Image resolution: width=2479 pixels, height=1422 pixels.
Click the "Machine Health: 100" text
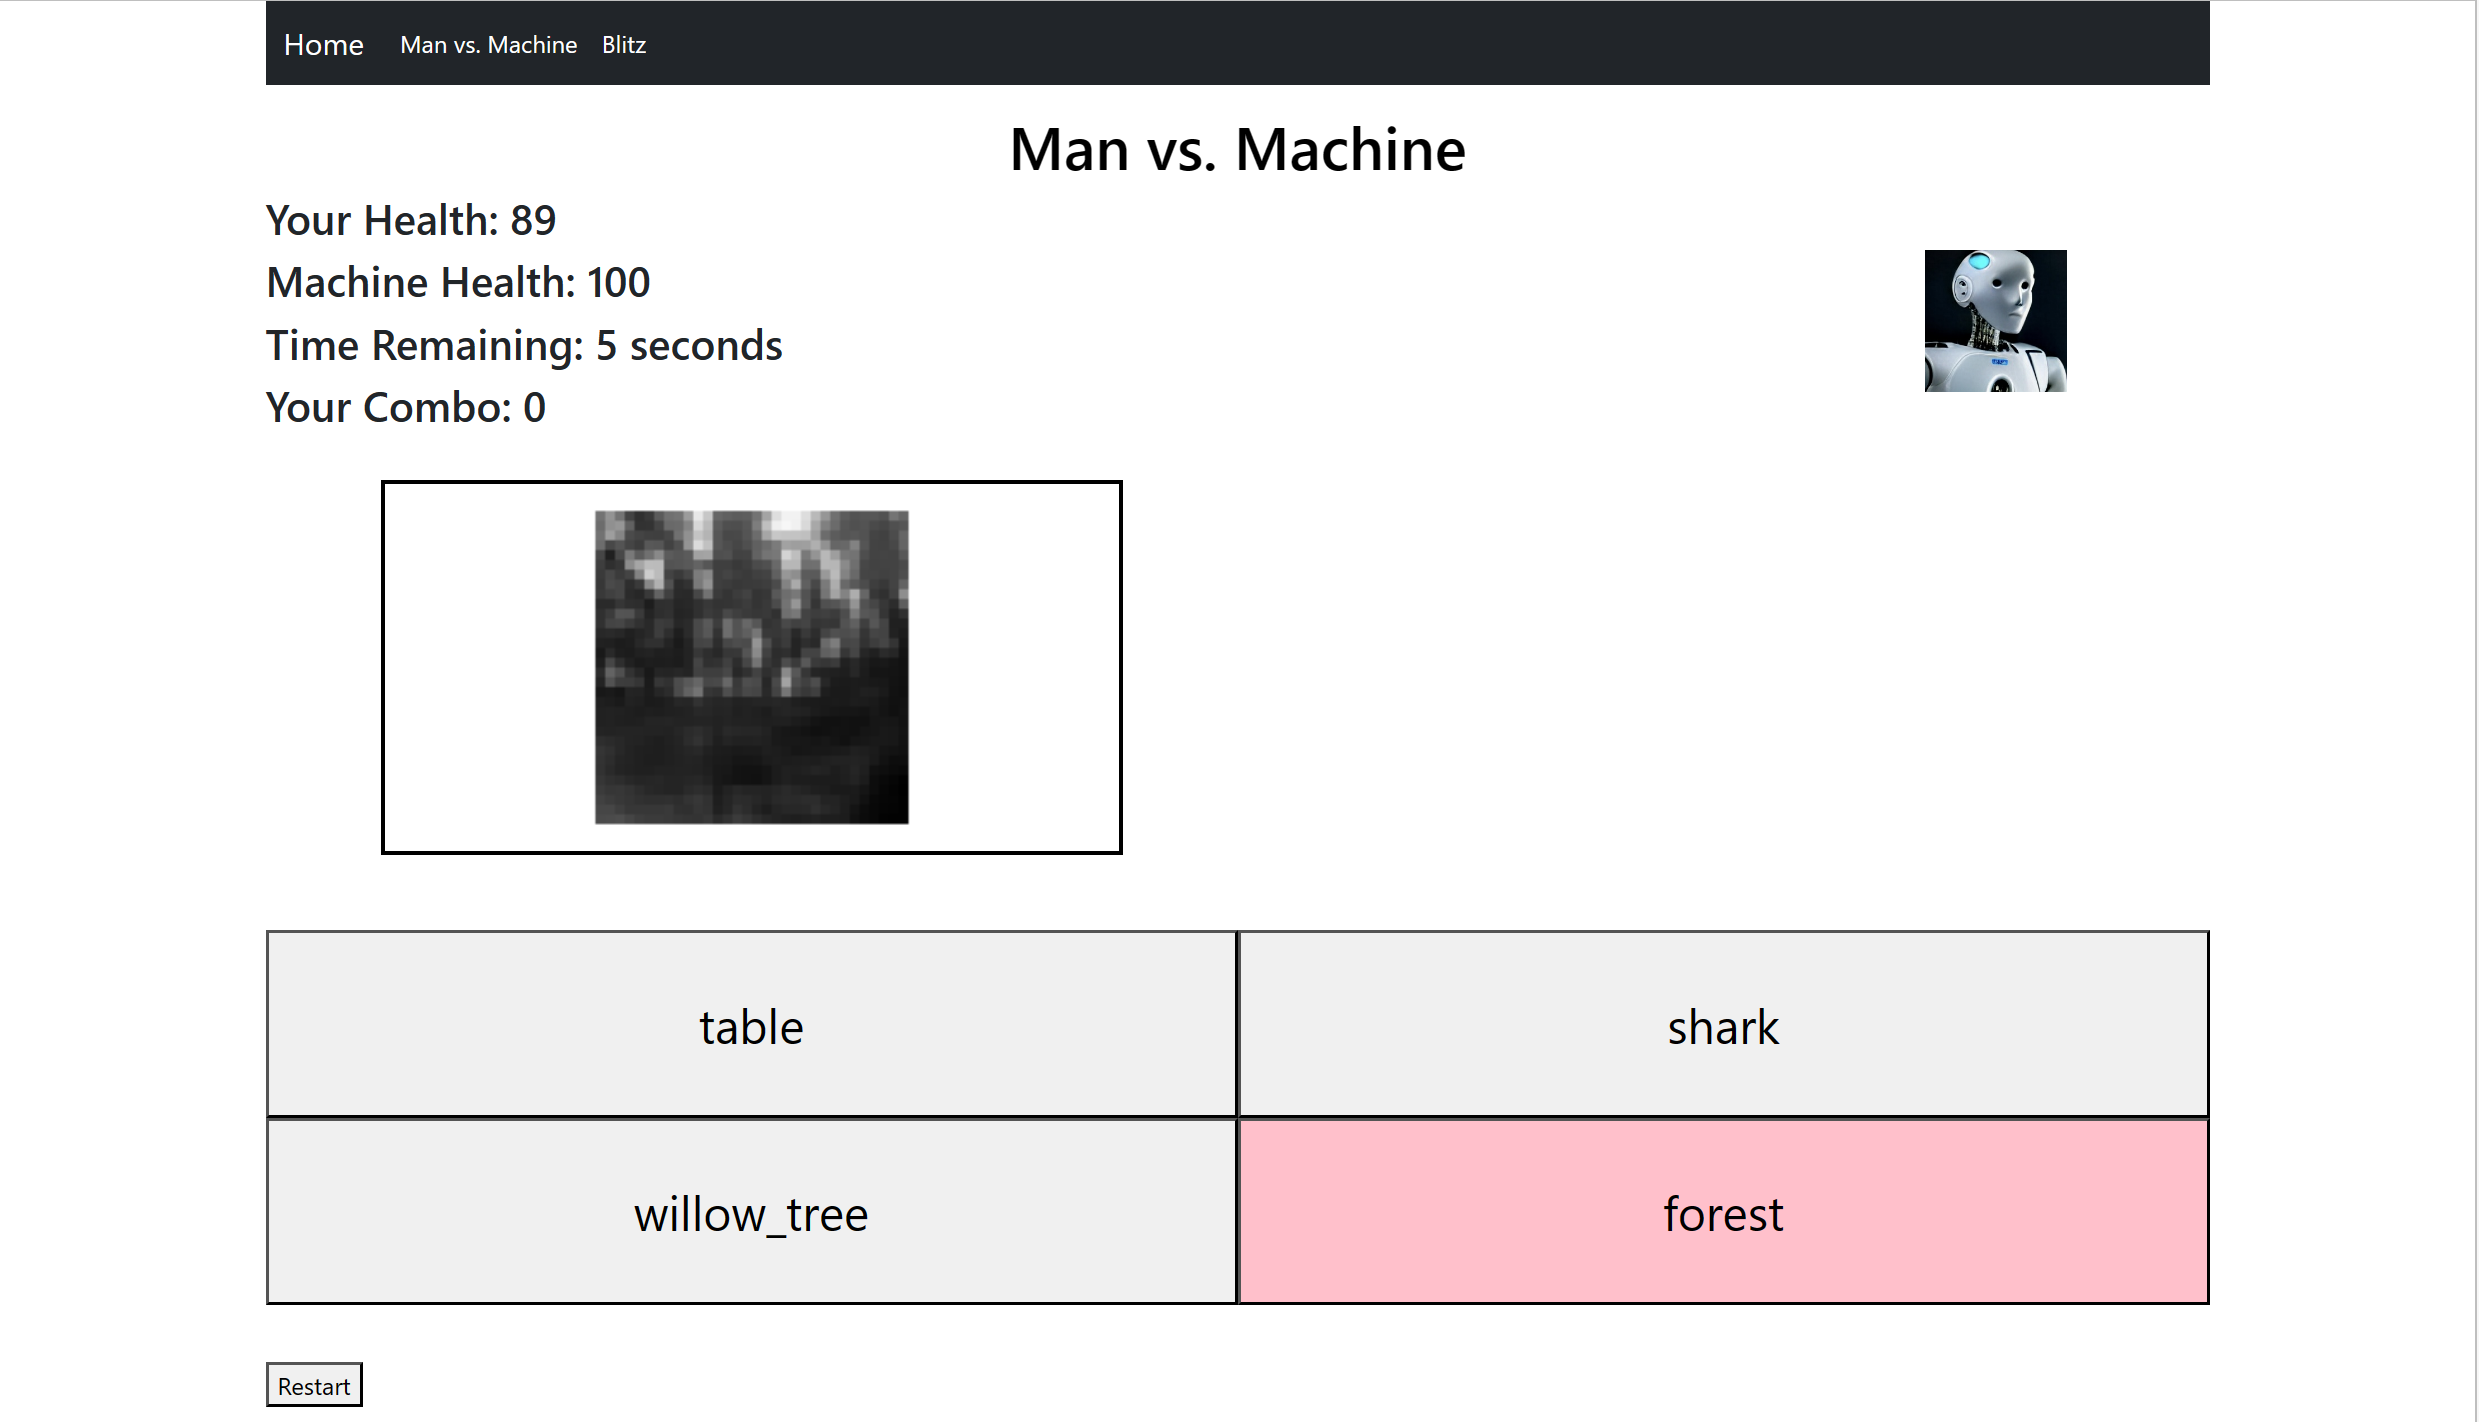click(x=456, y=282)
